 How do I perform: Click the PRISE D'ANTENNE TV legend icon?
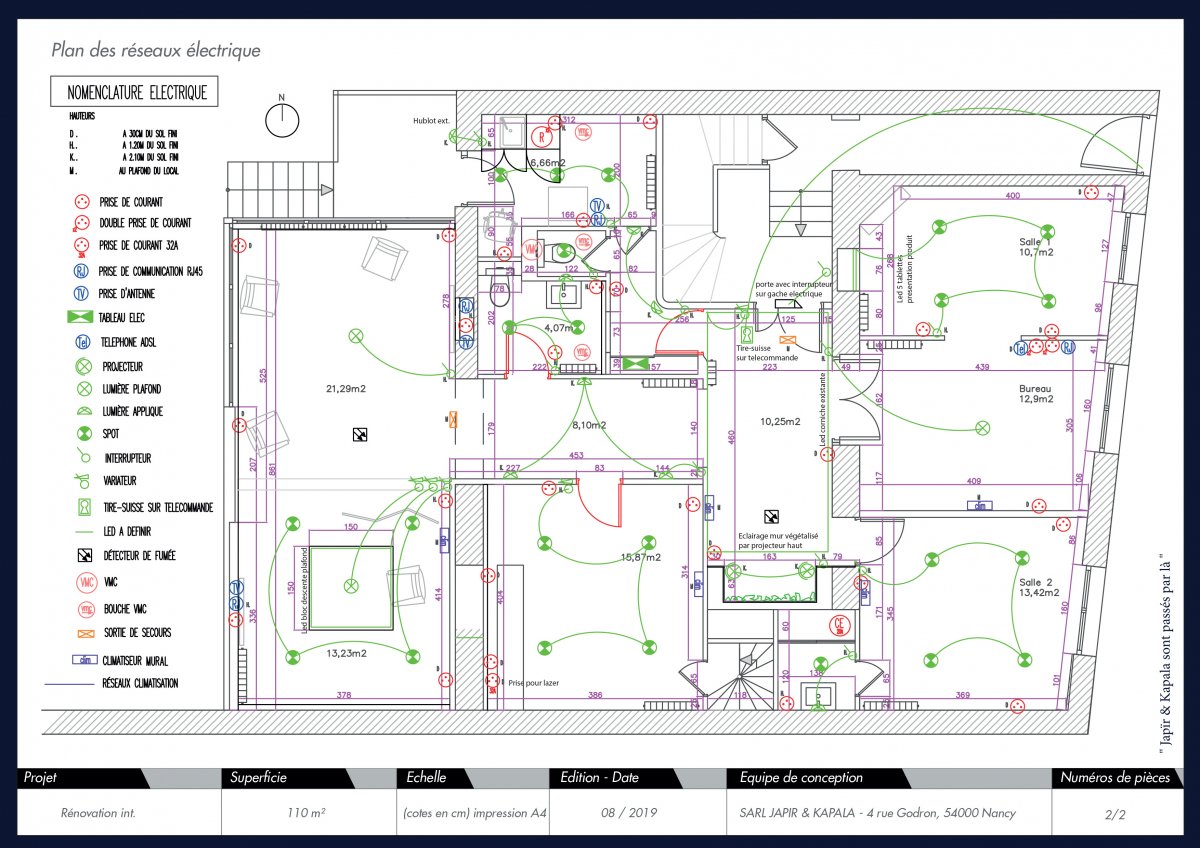click(x=81, y=294)
